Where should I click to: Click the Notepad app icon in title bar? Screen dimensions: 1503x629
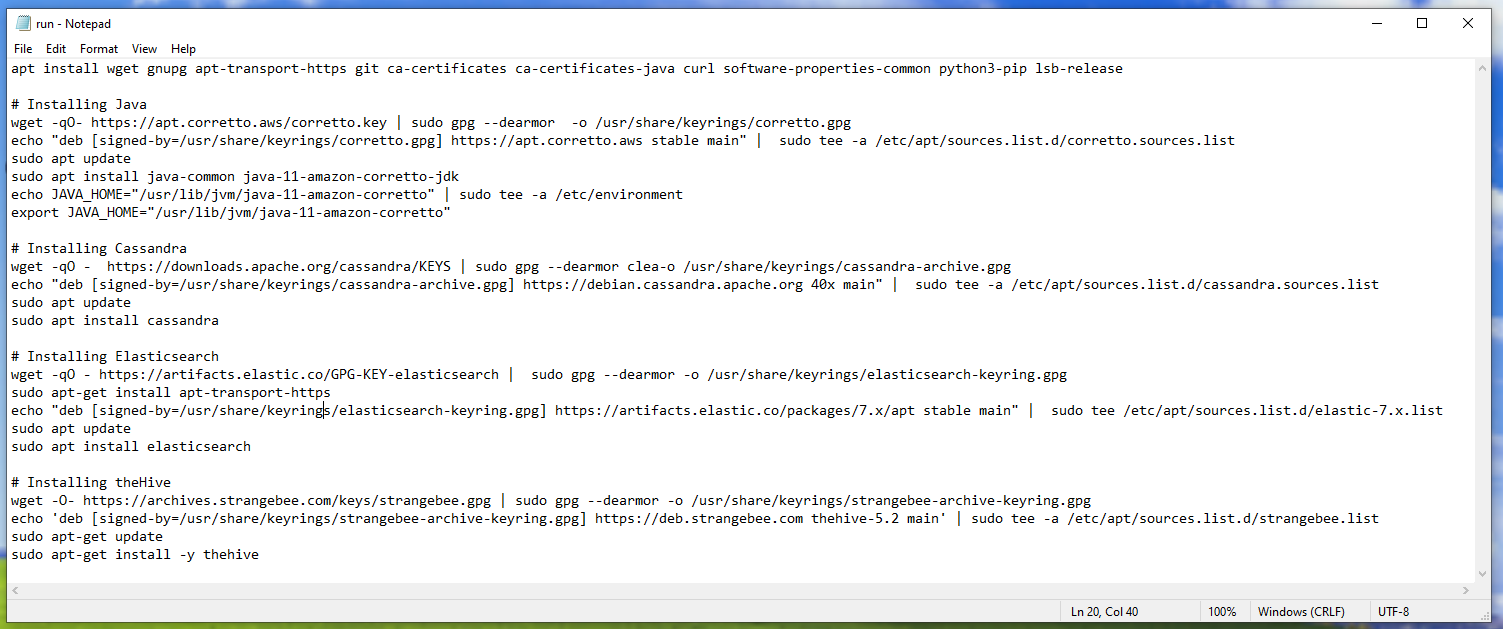[x=23, y=24]
